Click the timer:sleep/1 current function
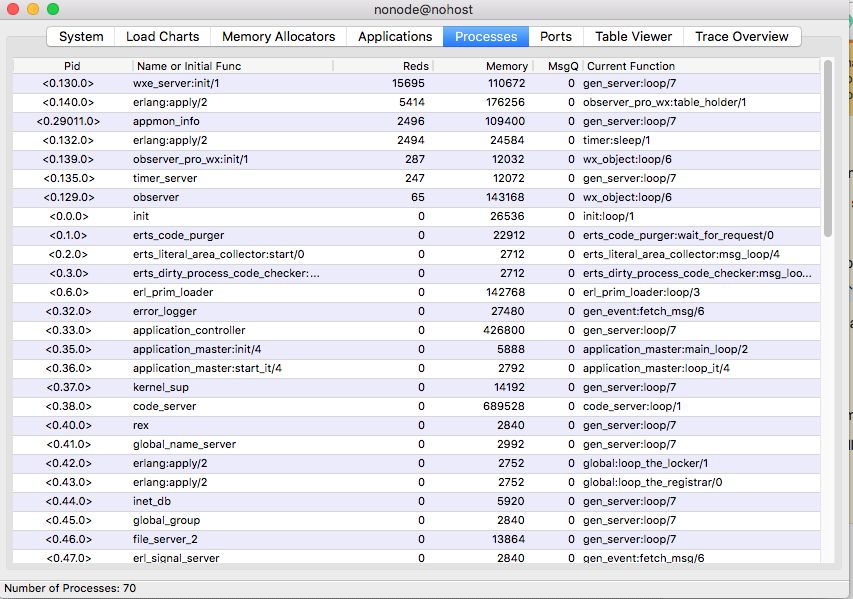The image size is (853, 599). click(x=616, y=140)
